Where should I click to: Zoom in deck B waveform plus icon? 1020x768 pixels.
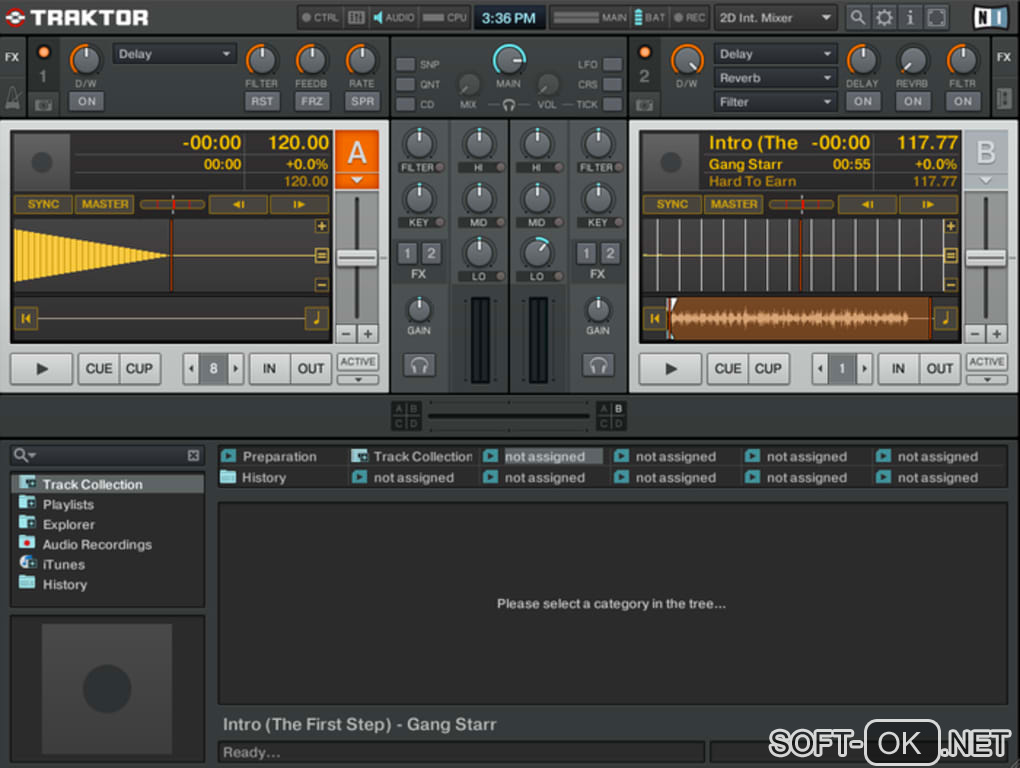(950, 226)
